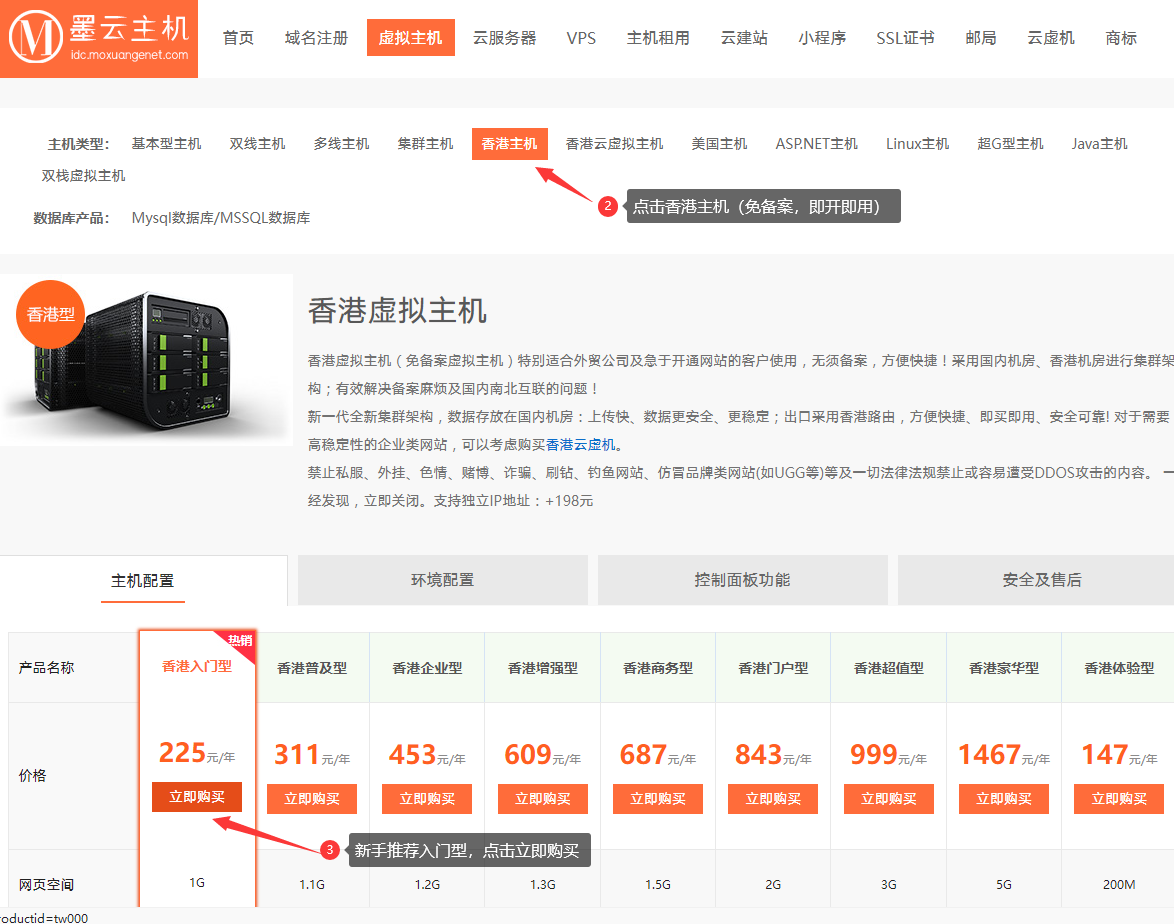The height and width of the screenshot is (924, 1174).
Task: Open 商标 nav item
Action: click(x=1121, y=38)
